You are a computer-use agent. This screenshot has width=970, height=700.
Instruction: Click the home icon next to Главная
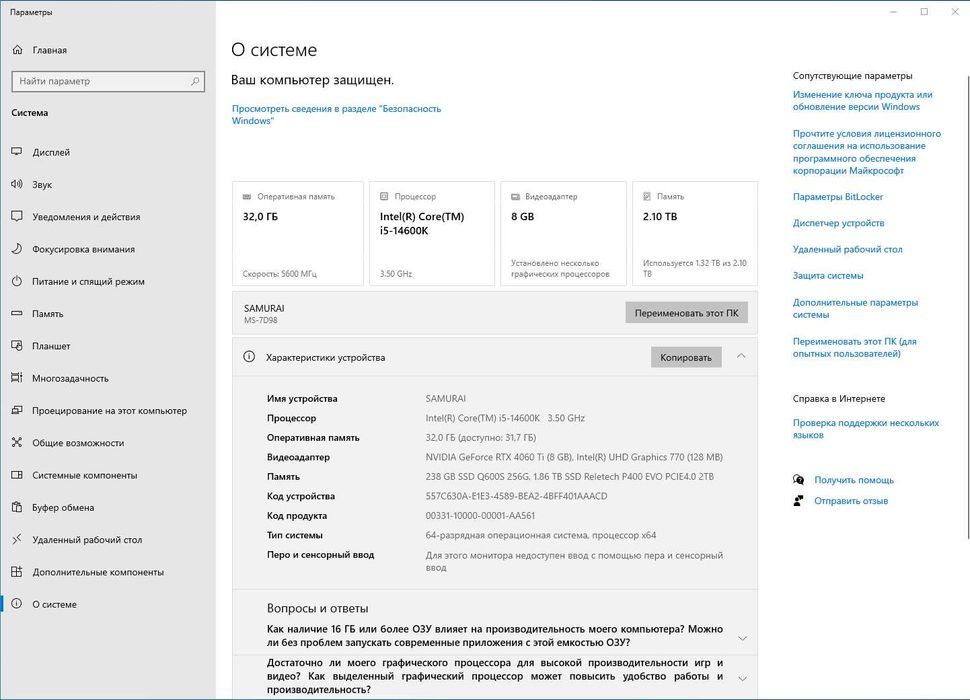pyautogui.click(x=17, y=49)
